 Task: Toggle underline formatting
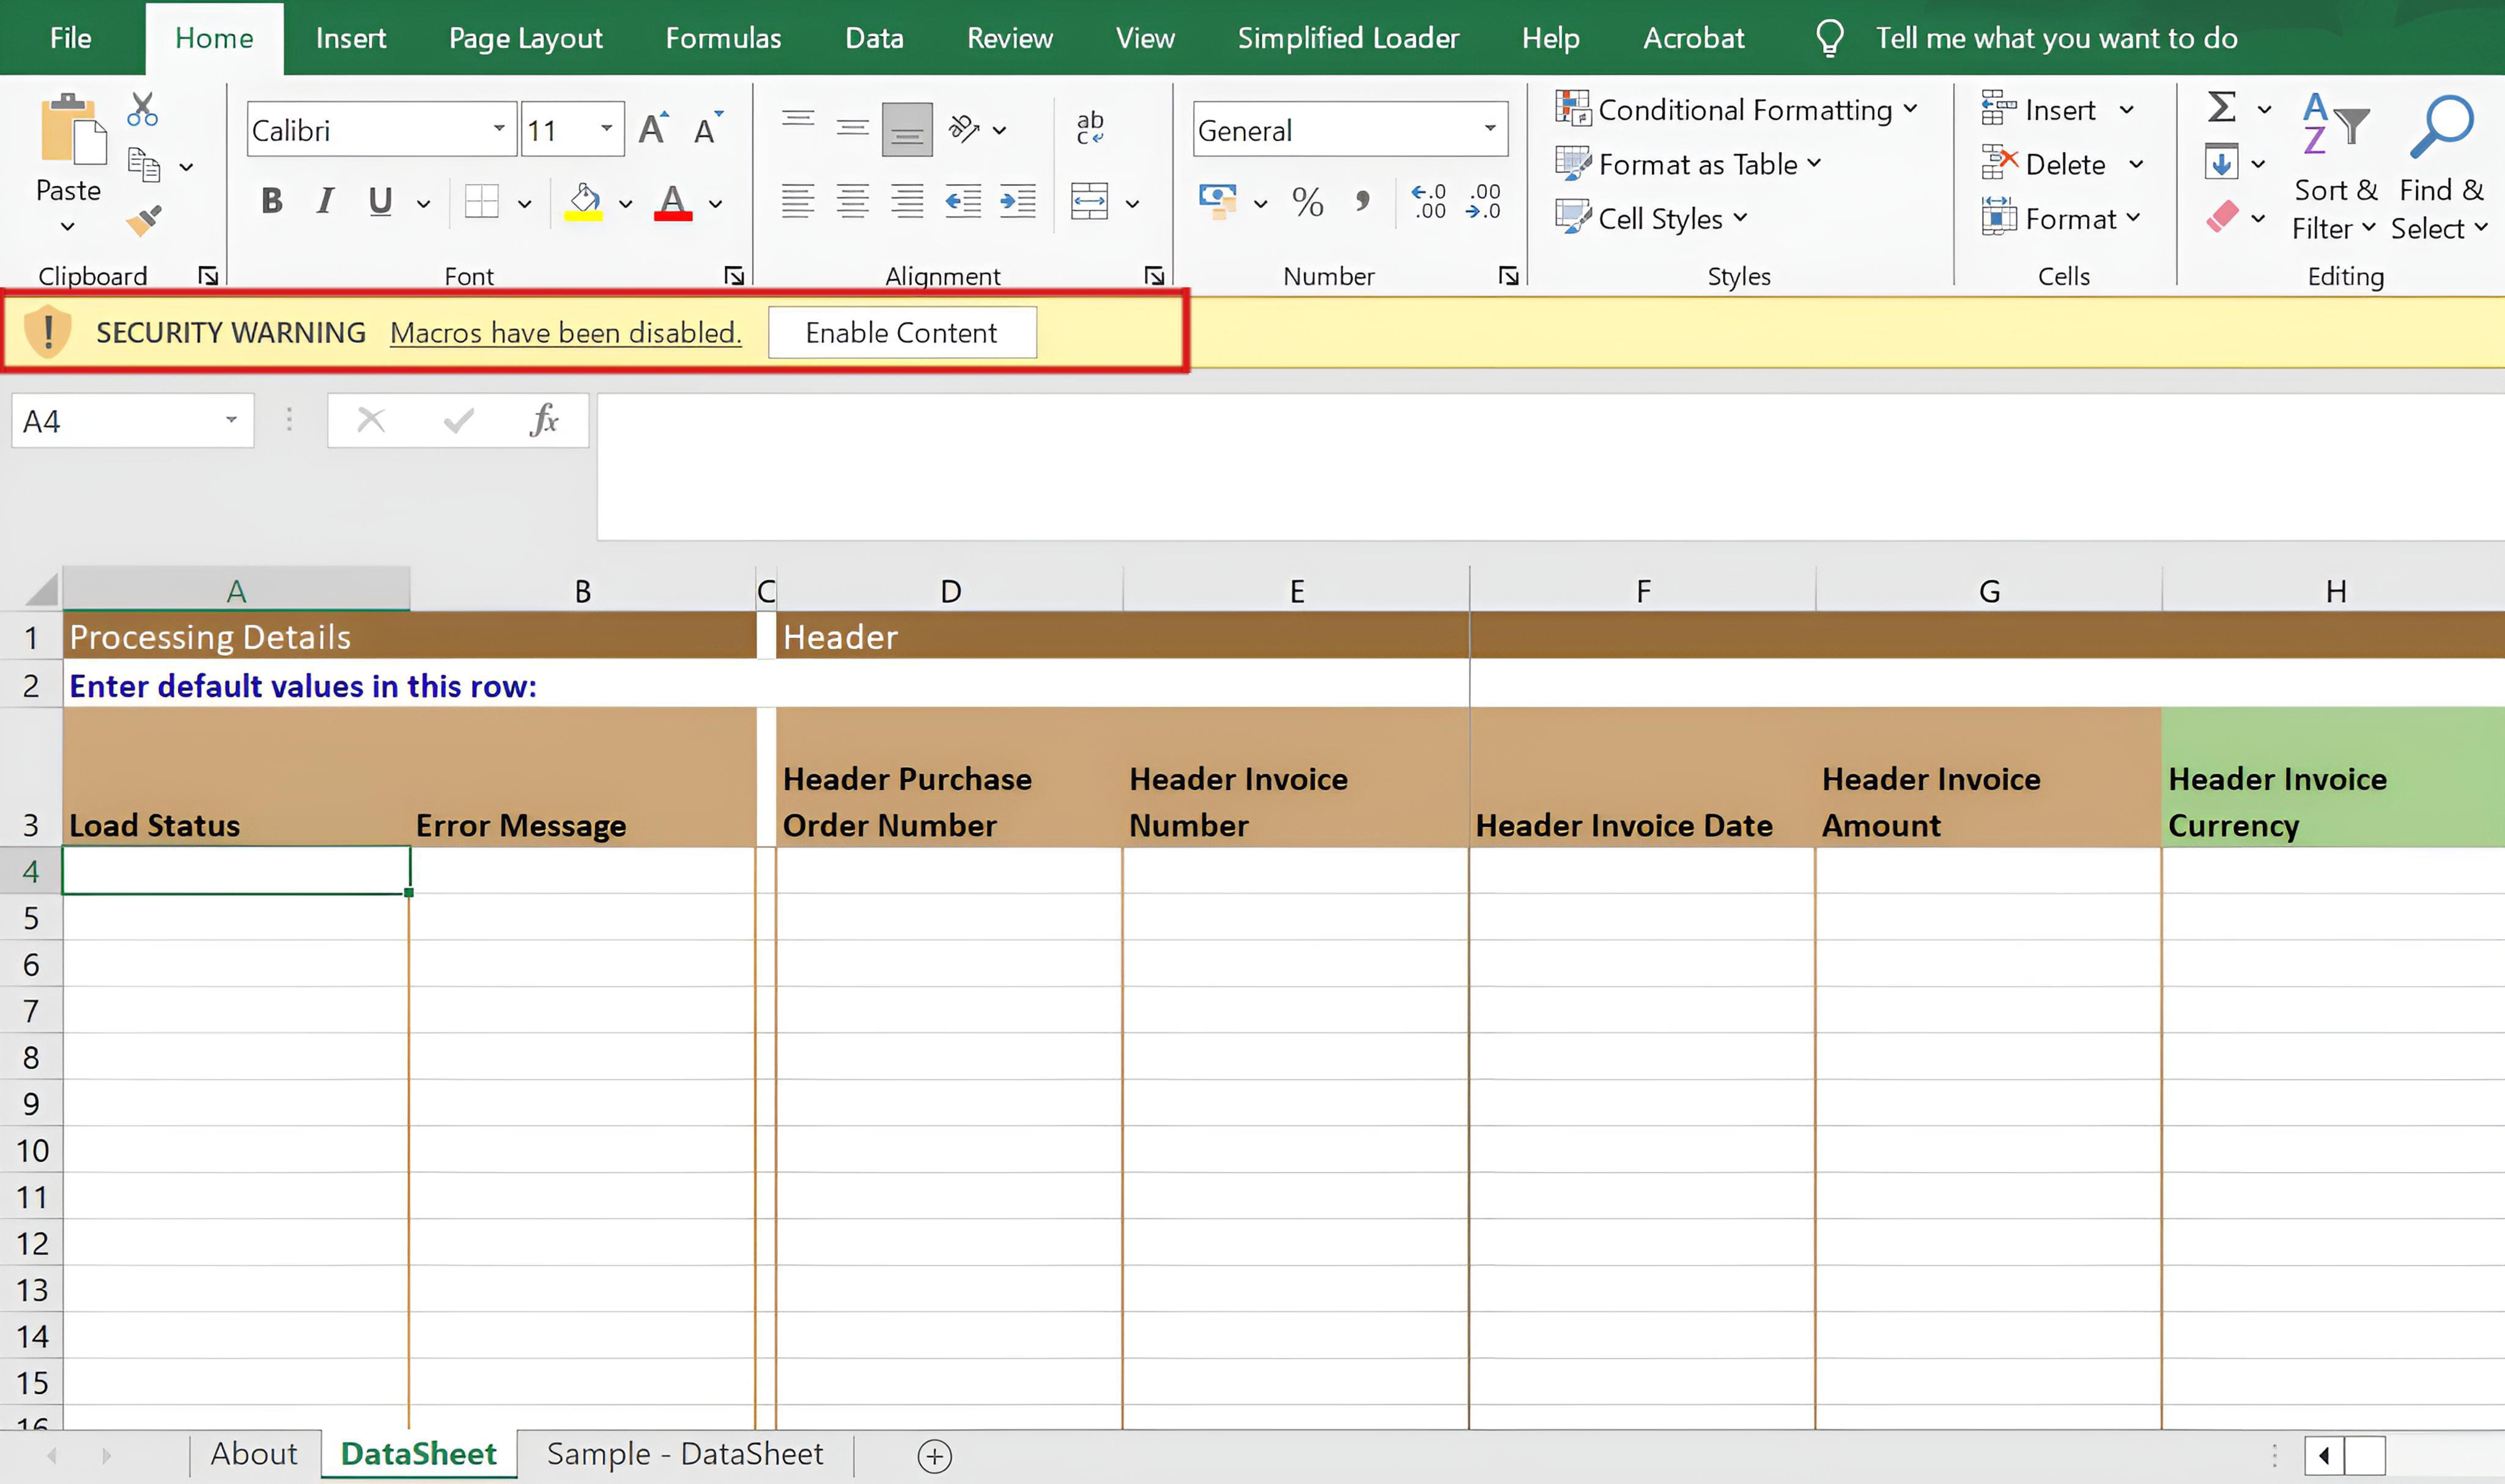point(379,202)
